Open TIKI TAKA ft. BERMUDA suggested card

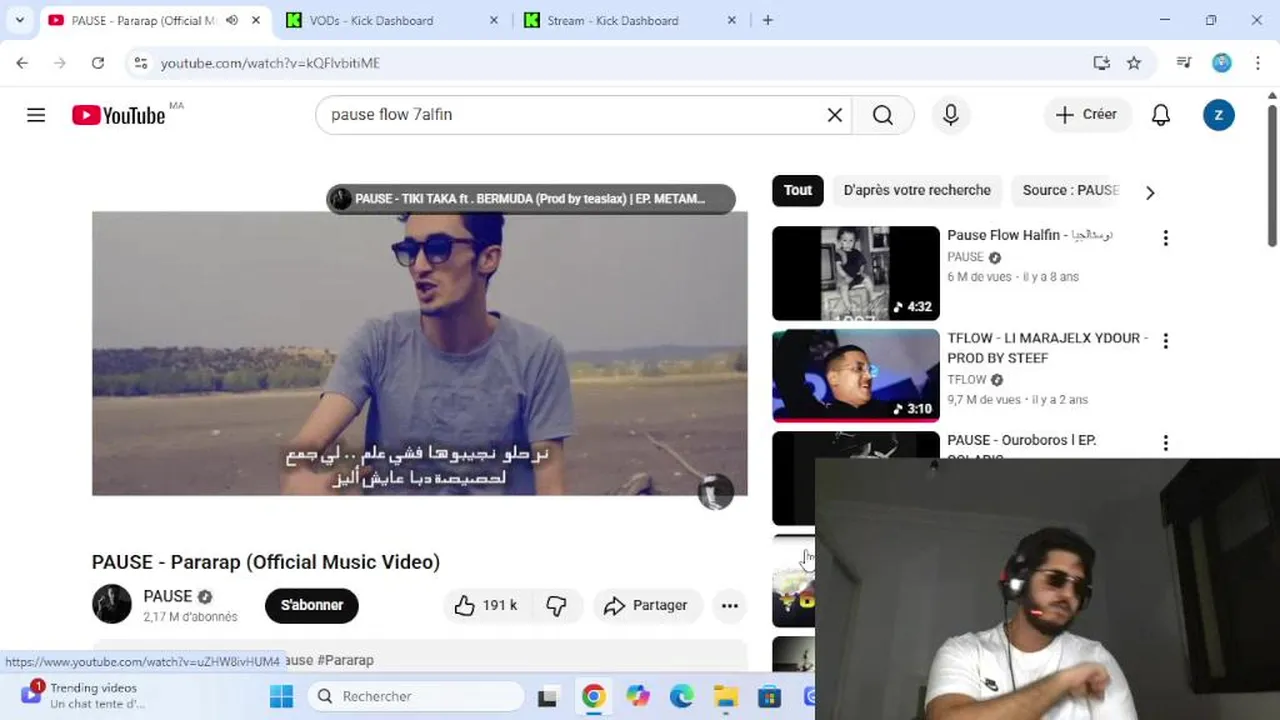[x=531, y=199]
